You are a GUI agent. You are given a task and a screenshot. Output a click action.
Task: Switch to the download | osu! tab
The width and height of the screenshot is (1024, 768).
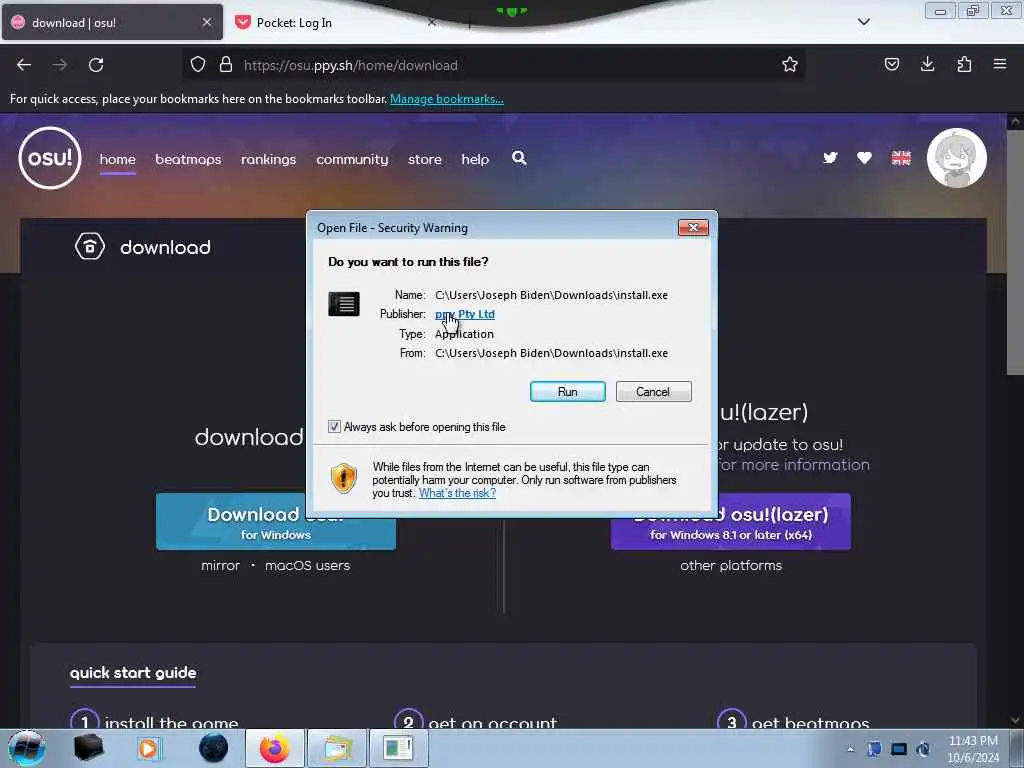coord(112,22)
